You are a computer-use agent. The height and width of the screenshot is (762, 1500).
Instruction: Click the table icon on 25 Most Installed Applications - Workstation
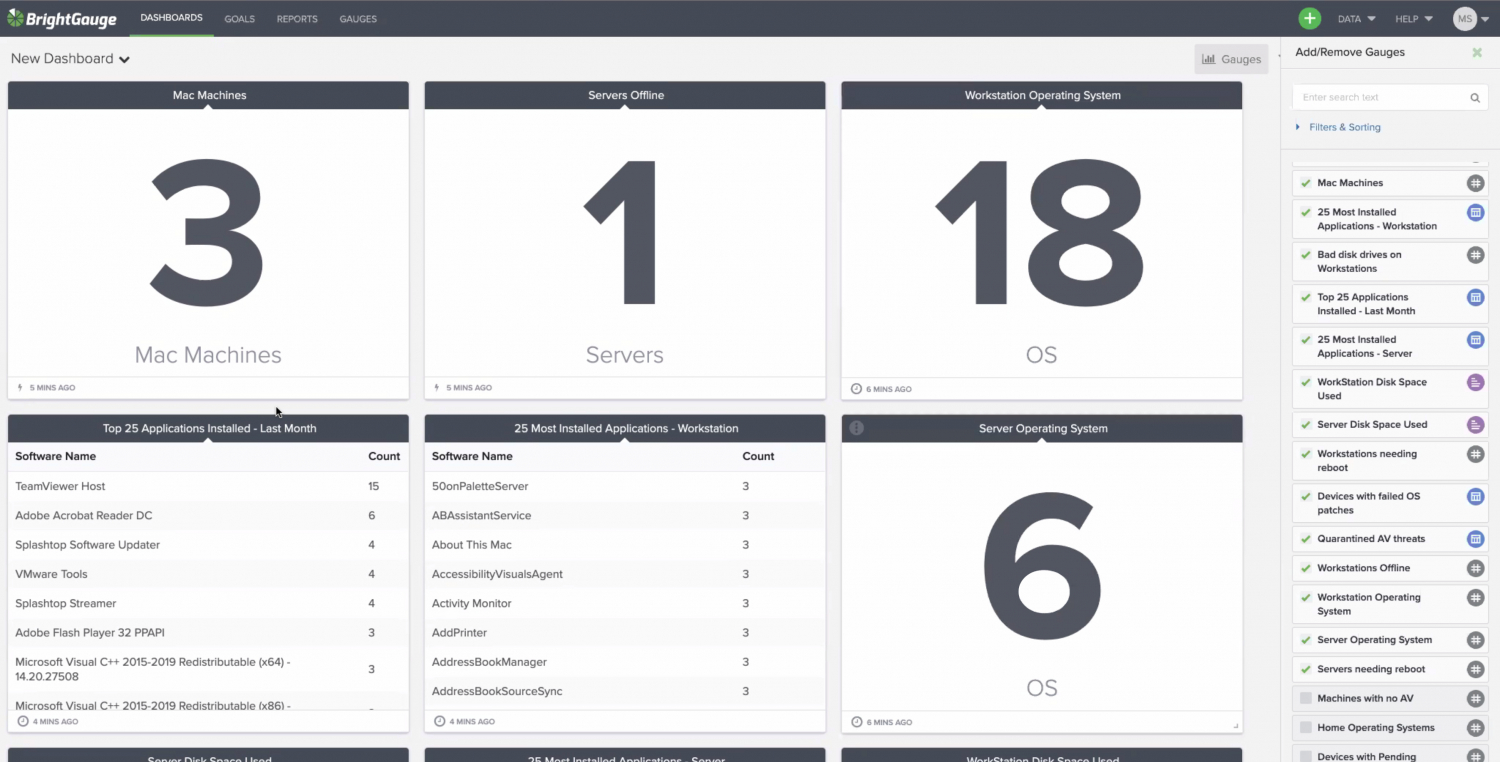[1475, 212]
